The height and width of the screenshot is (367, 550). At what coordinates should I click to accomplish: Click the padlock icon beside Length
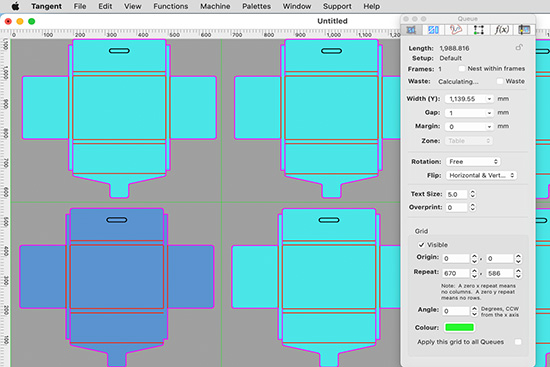click(x=519, y=47)
